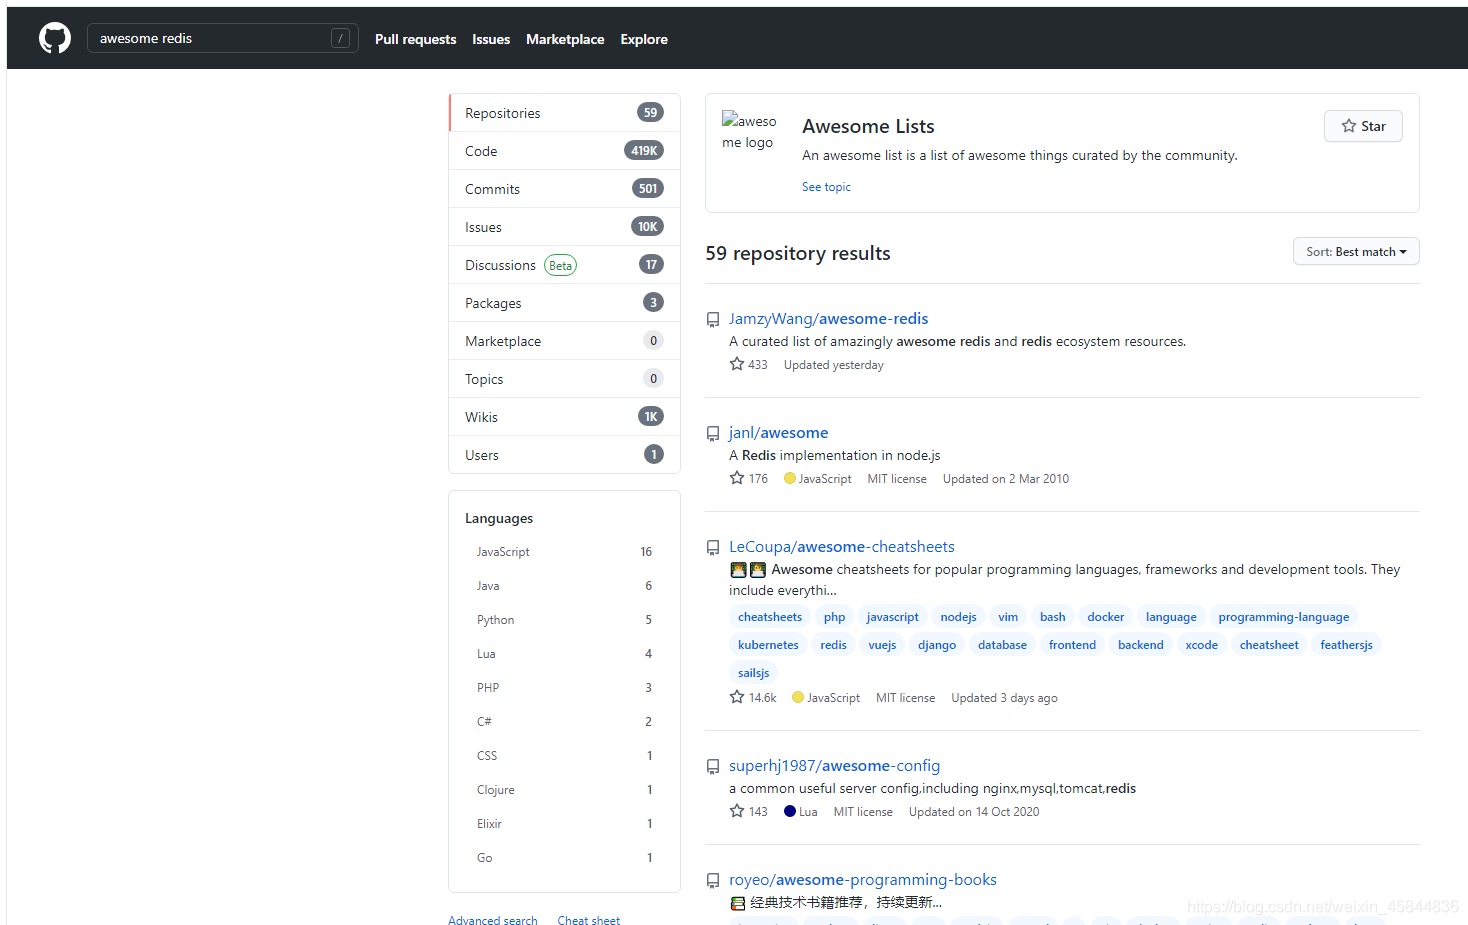Filter results by Clojure language
The height and width of the screenshot is (925, 1468).
click(564, 790)
